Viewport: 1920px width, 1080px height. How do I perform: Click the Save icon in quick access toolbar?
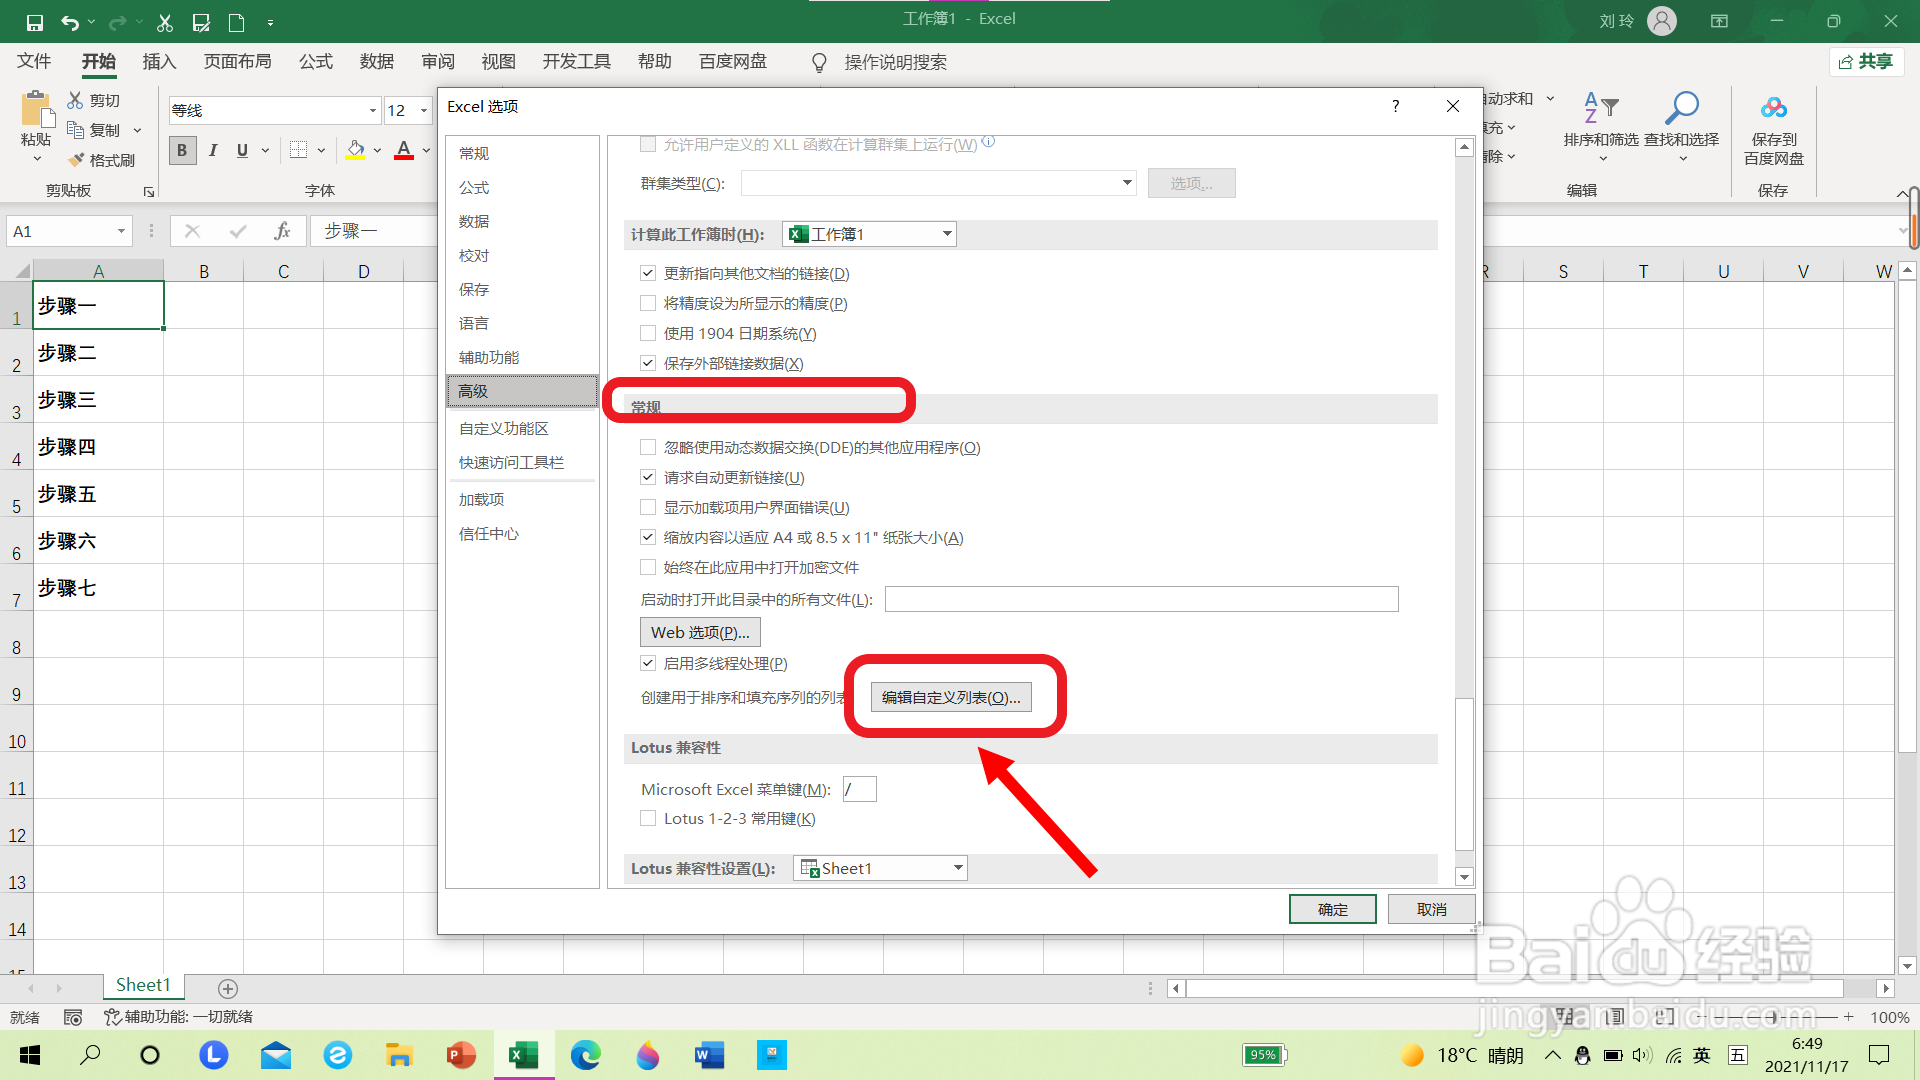point(34,22)
